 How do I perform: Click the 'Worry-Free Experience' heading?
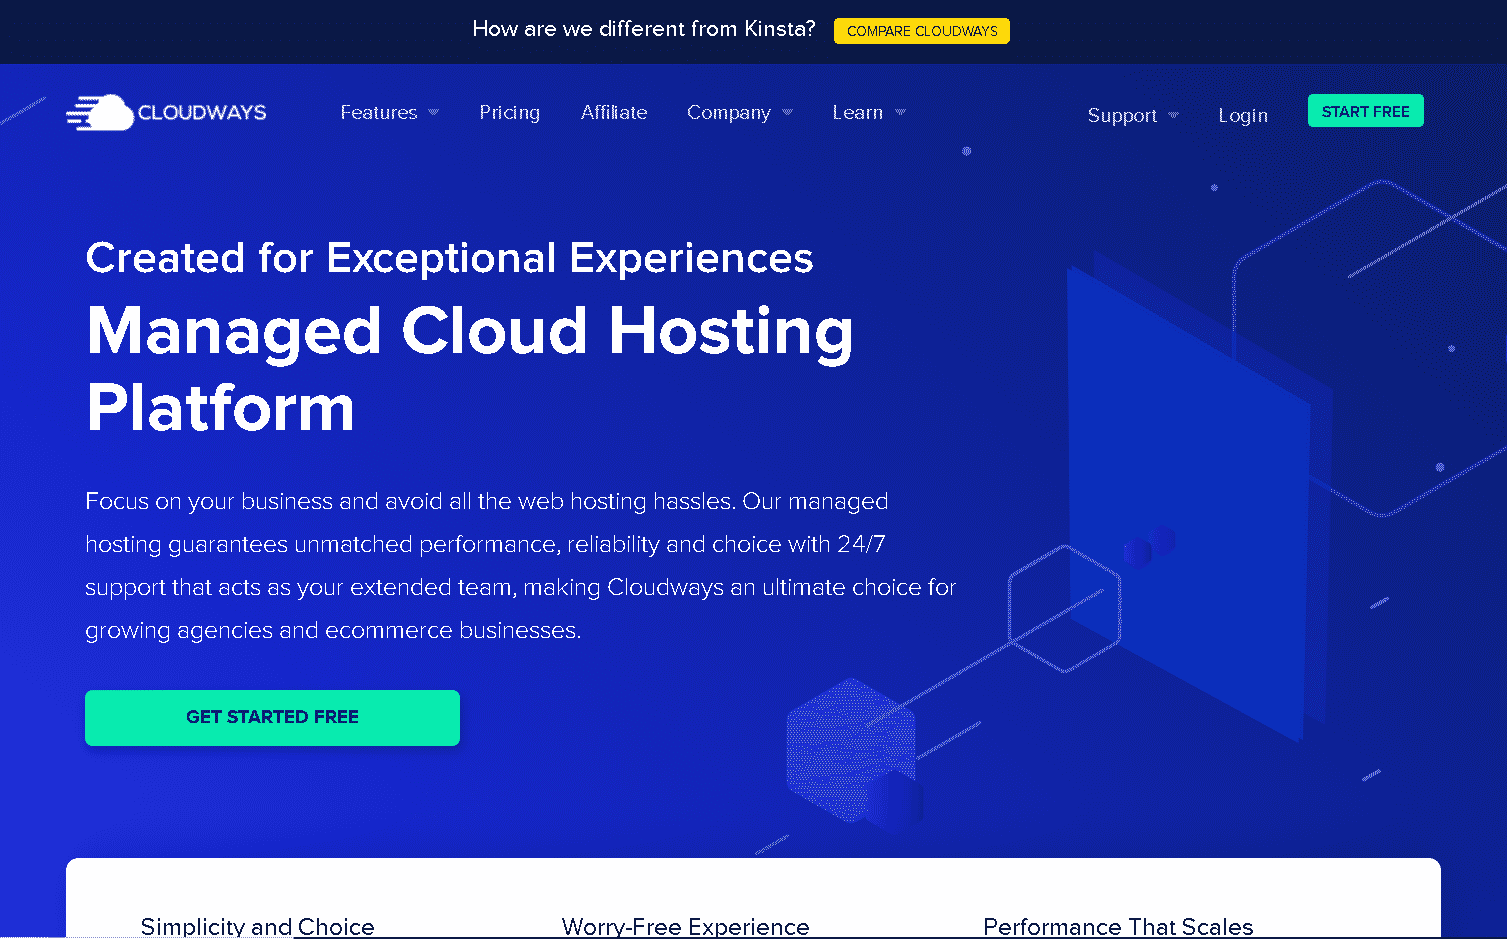coord(686,927)
